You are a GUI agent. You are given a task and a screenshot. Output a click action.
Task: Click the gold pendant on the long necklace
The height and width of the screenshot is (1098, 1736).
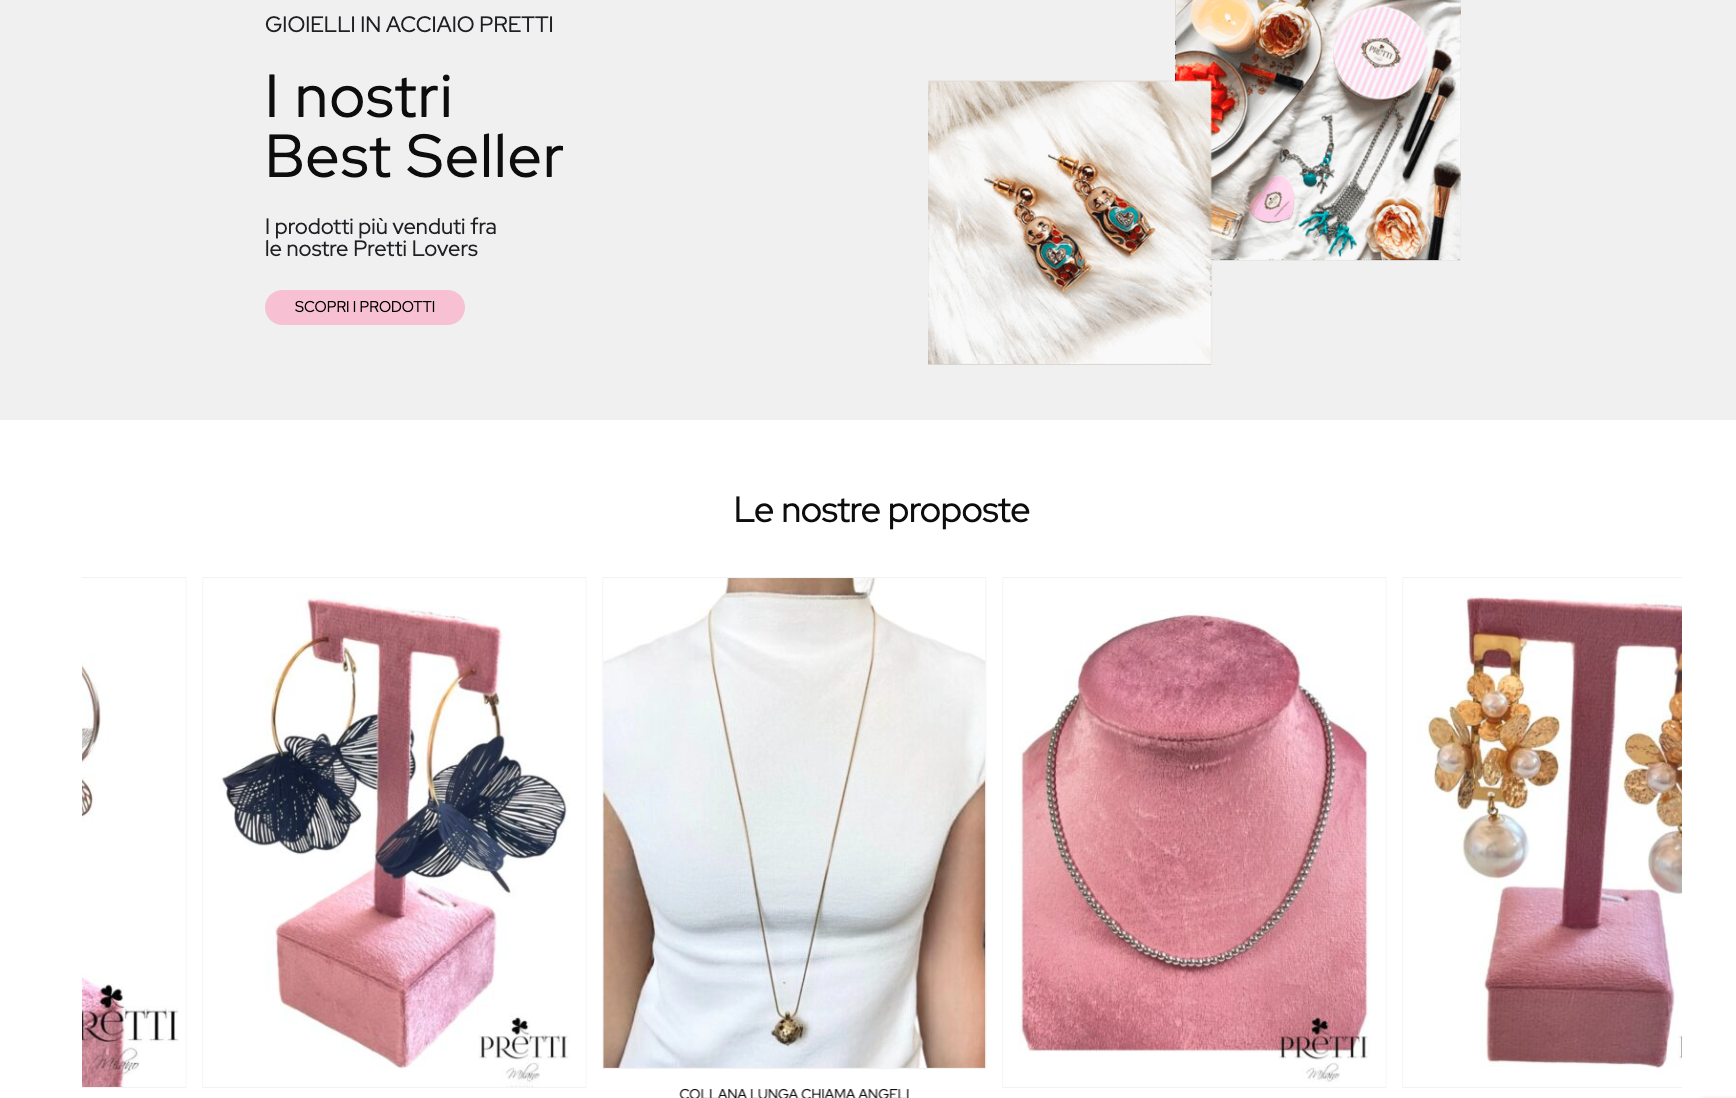788,1027
